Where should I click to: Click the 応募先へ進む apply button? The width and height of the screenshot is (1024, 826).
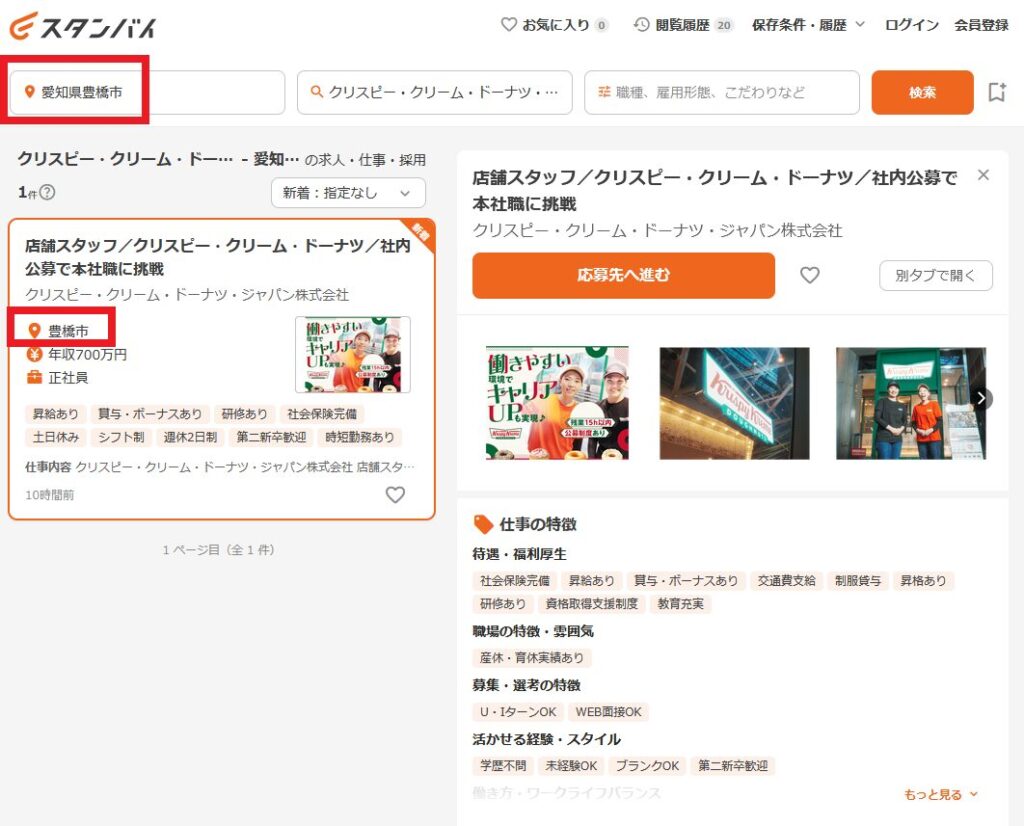[x=623, y=275]
